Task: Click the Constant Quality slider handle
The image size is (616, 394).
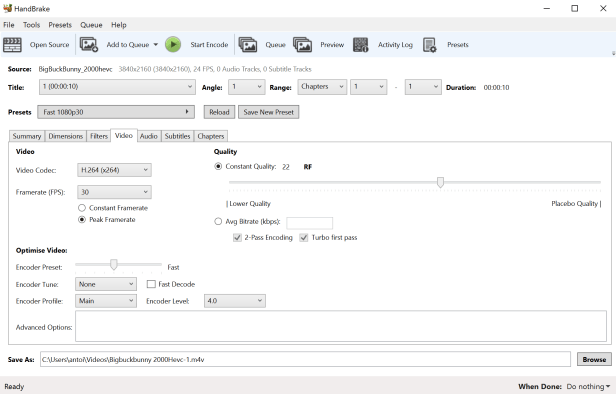Action: pos(440,182)
